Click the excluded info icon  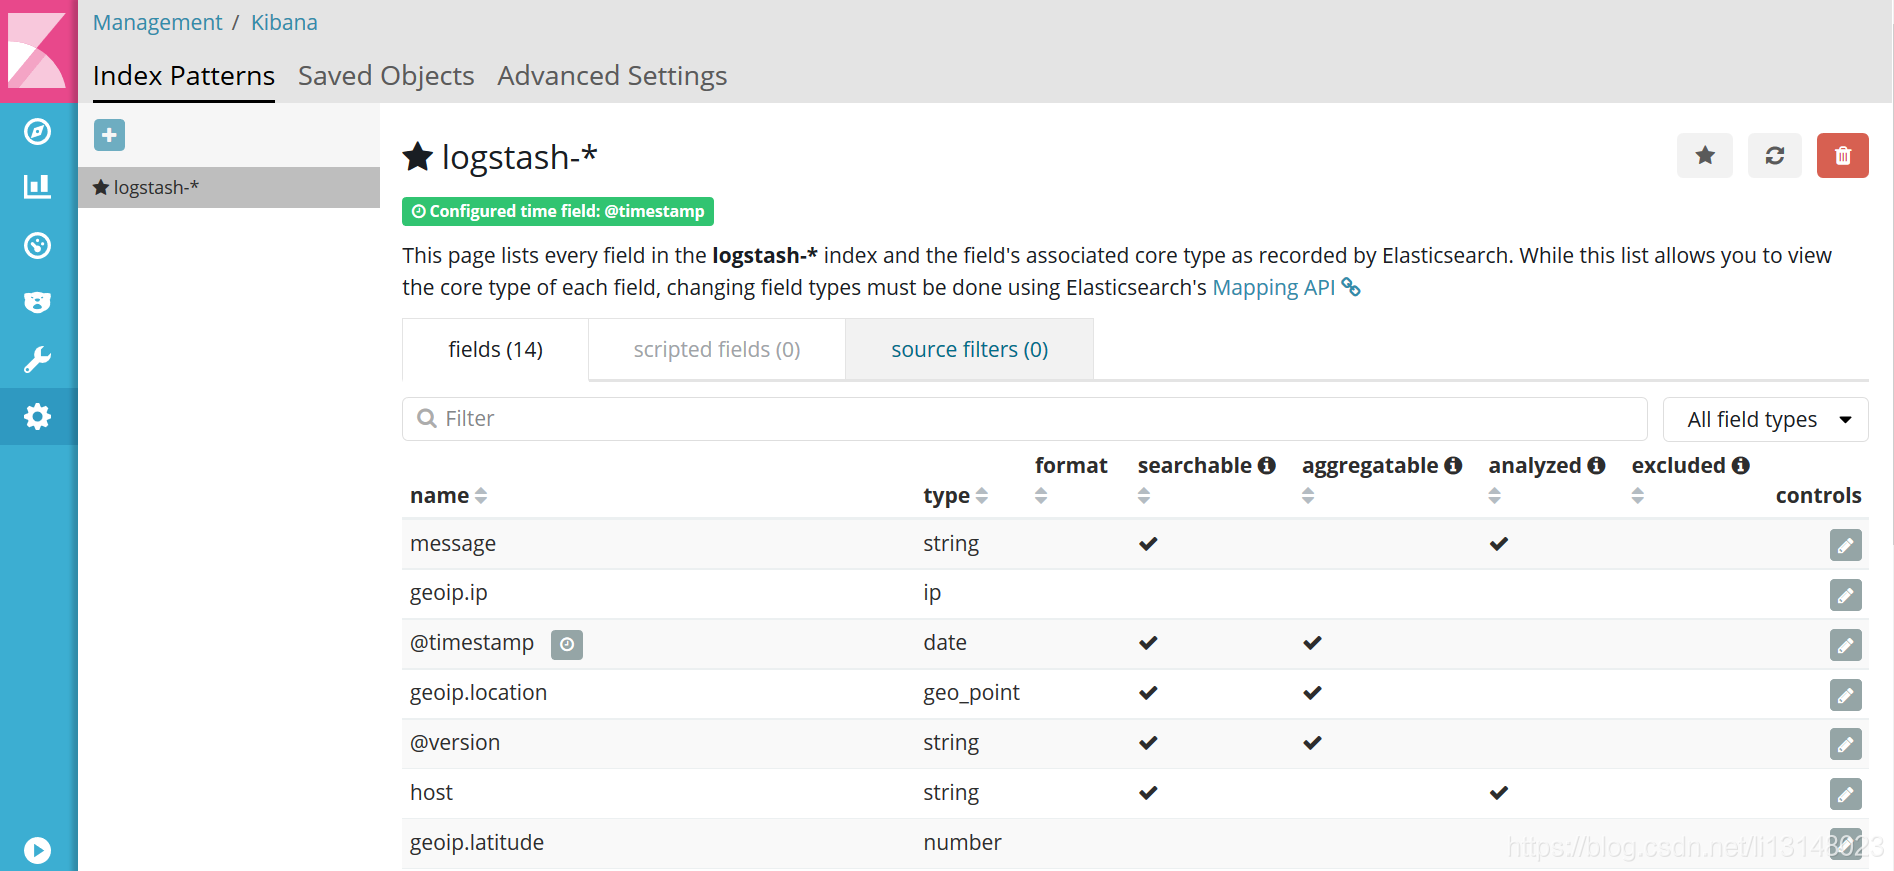[x=1741, y=465]
